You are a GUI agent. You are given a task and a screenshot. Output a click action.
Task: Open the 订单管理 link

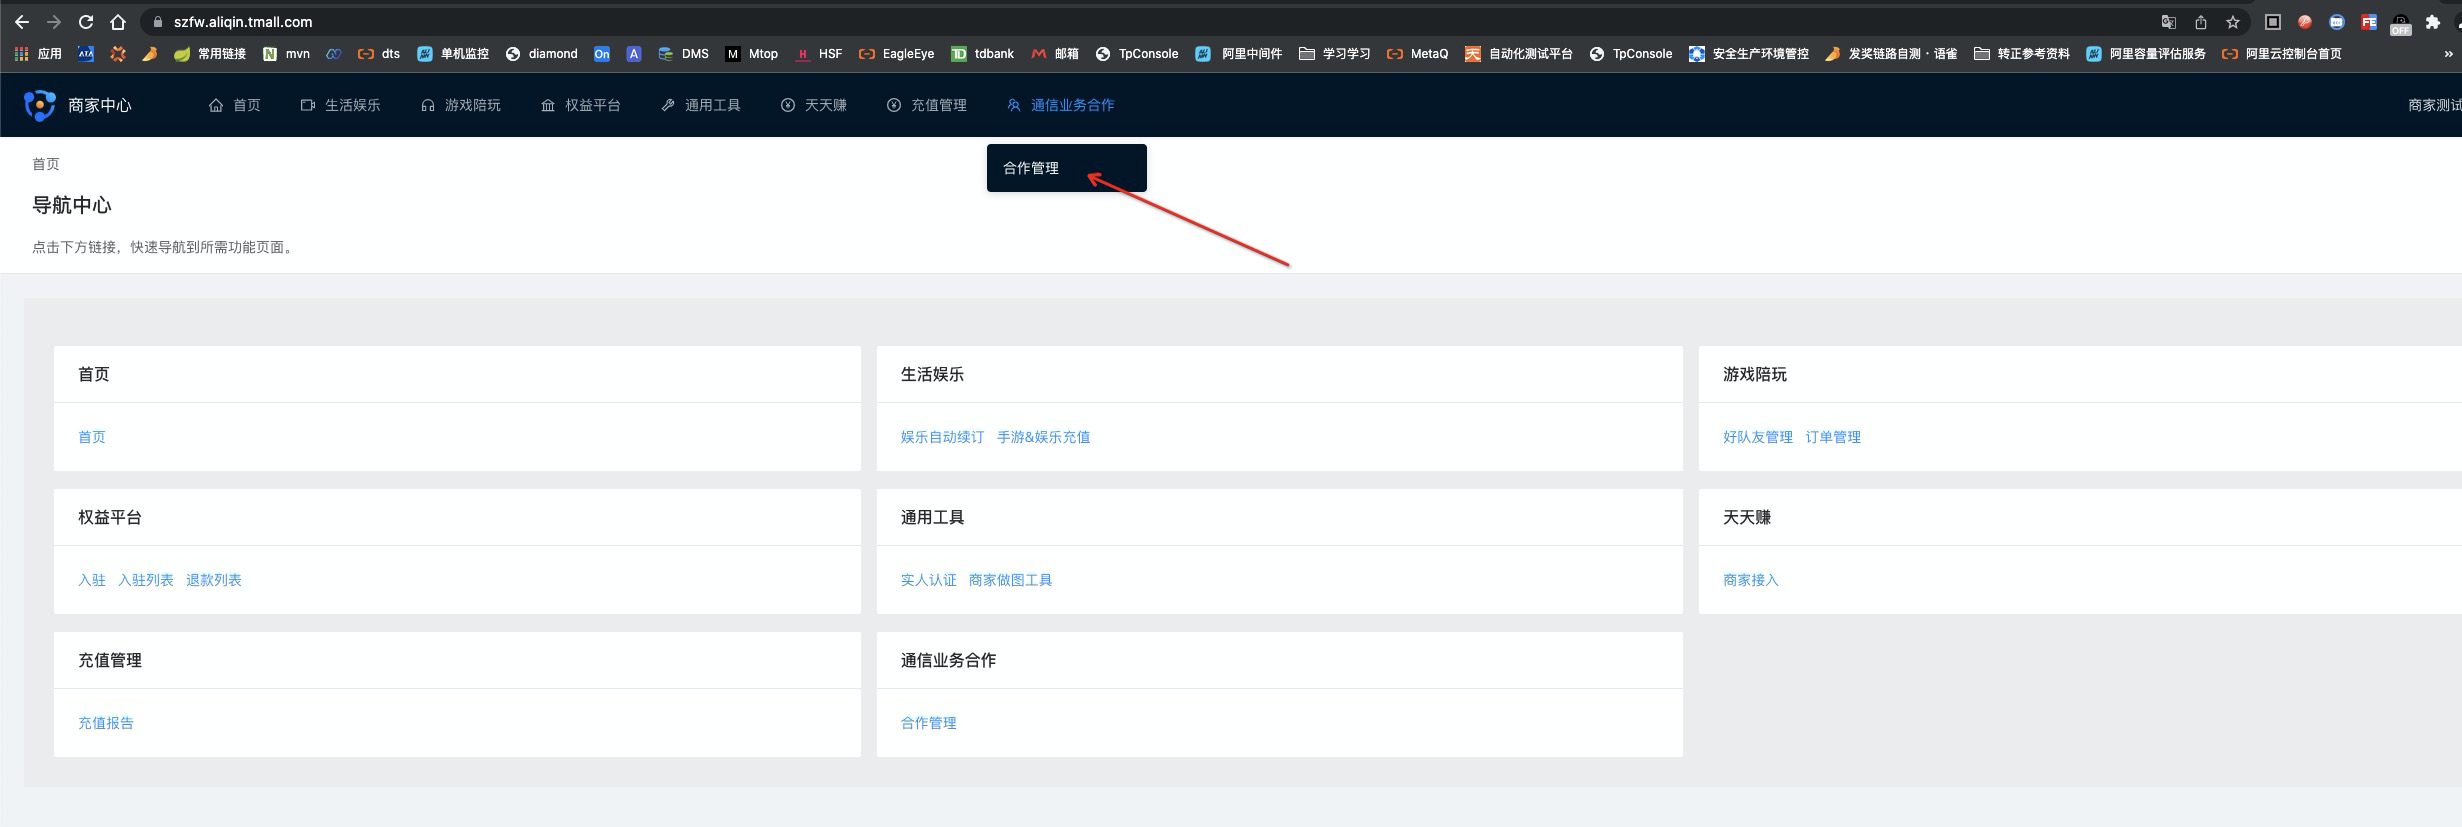(x=1833, y=437)
